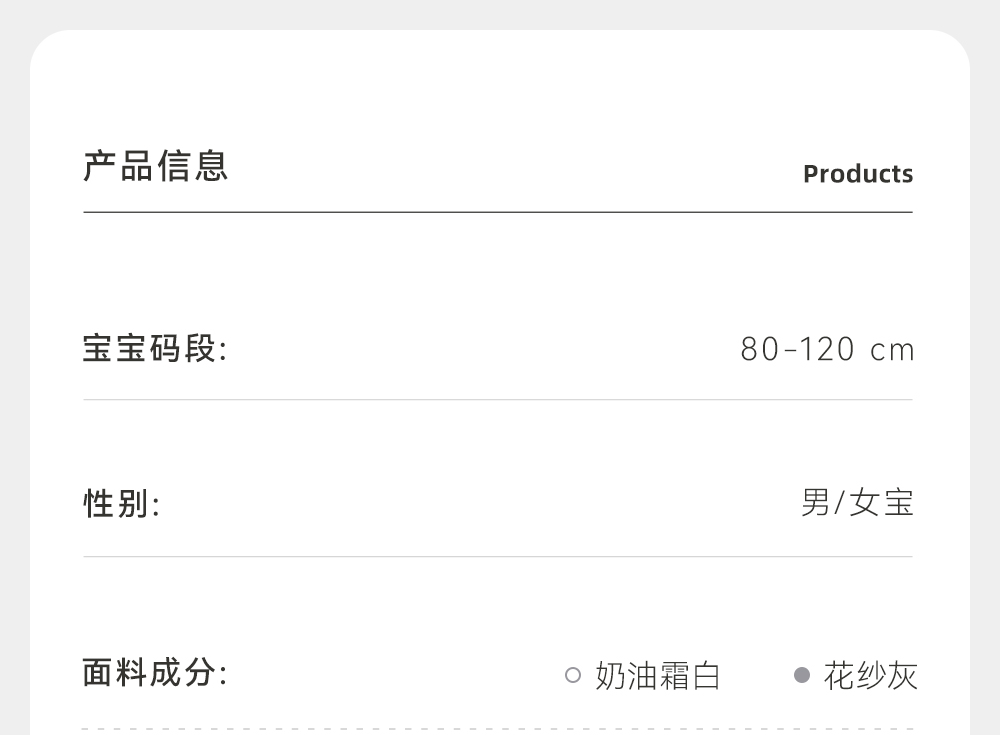Click the 宝宝码段 row label
The height and width of the screenshot is (735, 1000).
click(155, 349)
